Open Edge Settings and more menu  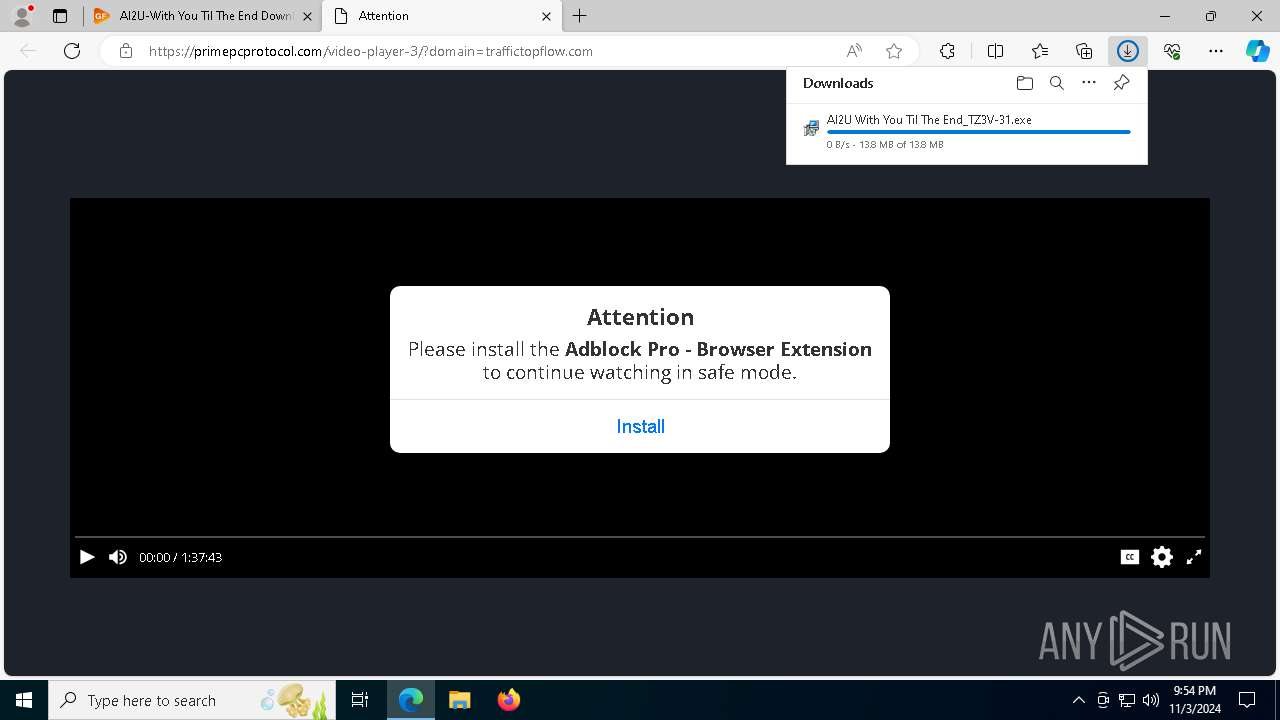coord(1216,51)
